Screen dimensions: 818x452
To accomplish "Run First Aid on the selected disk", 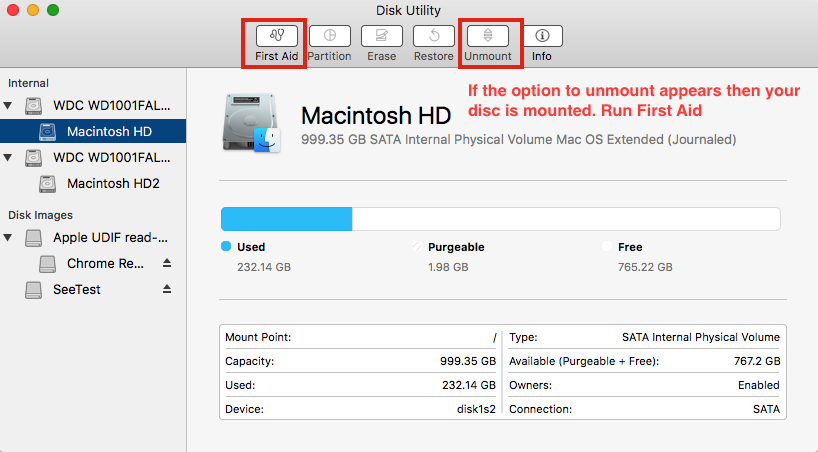I will (x=276, y=36).
